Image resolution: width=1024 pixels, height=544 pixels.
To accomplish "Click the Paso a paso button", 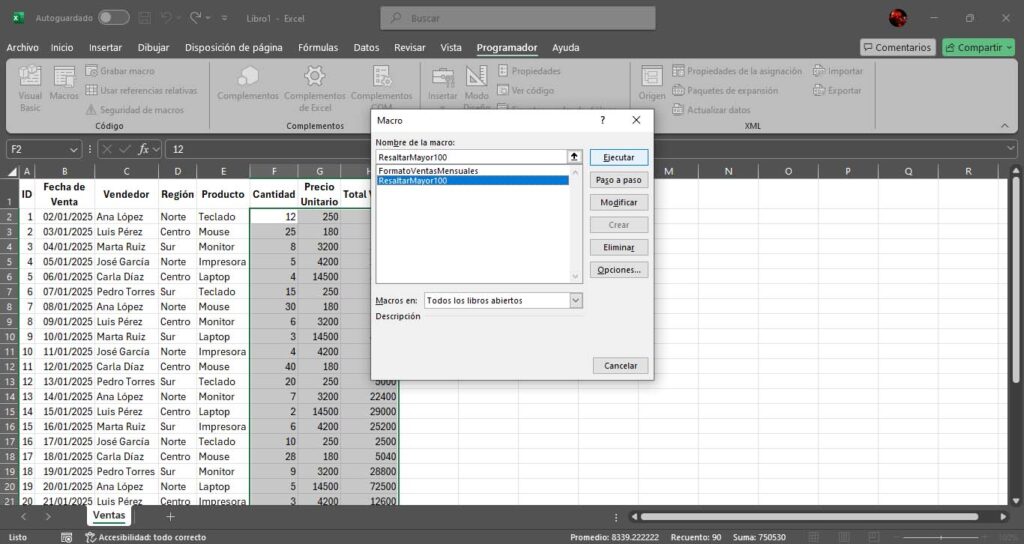I will pos(618,180).
